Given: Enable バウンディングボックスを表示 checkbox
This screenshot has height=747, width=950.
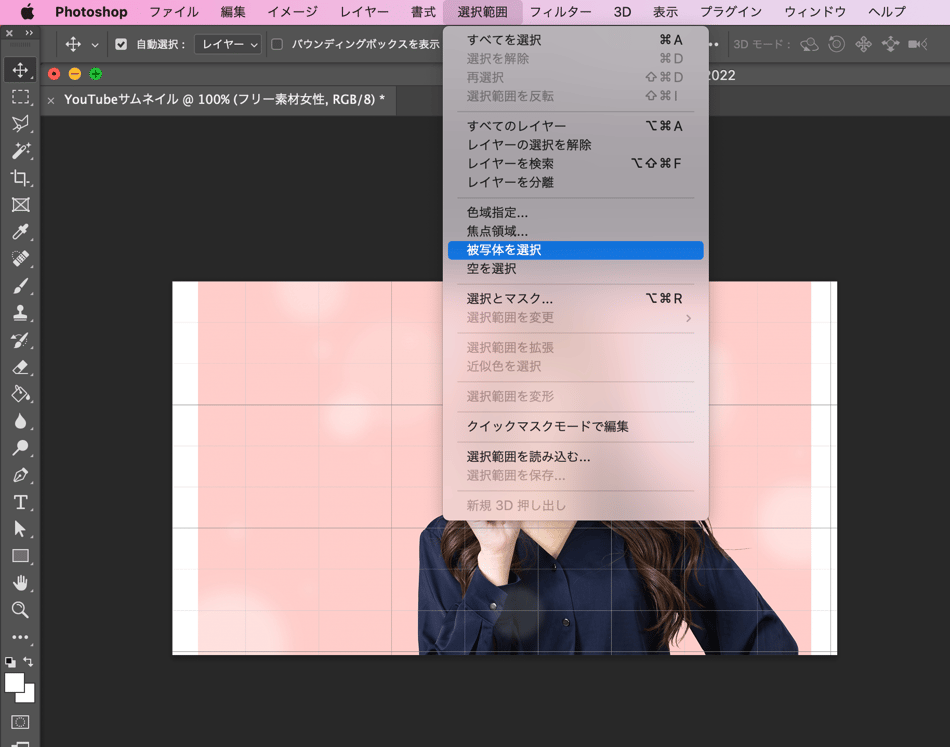Looking at the screenshot, I should (277, 44).
